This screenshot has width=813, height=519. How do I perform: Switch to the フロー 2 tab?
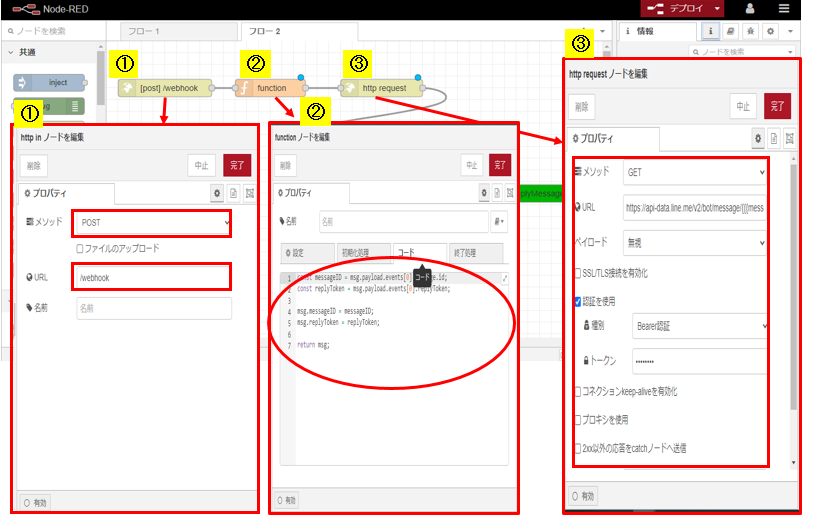tap(299, 32)
